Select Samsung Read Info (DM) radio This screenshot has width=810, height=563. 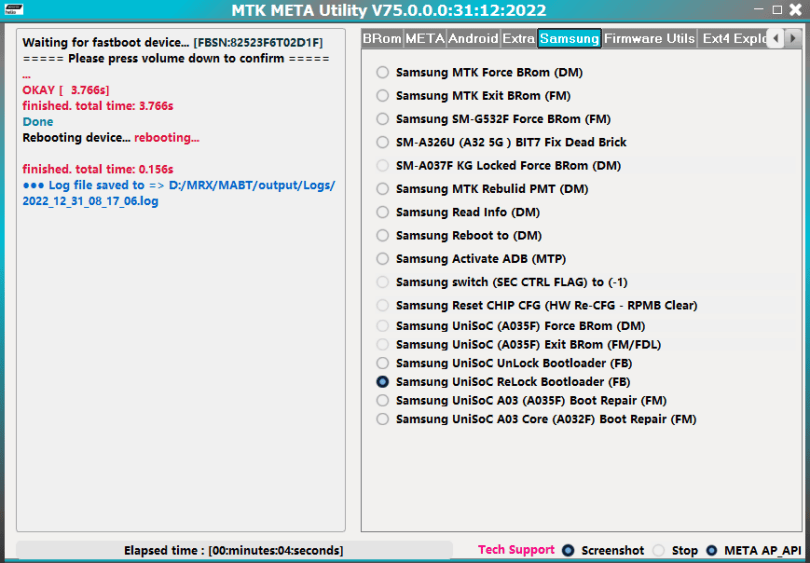383,212
